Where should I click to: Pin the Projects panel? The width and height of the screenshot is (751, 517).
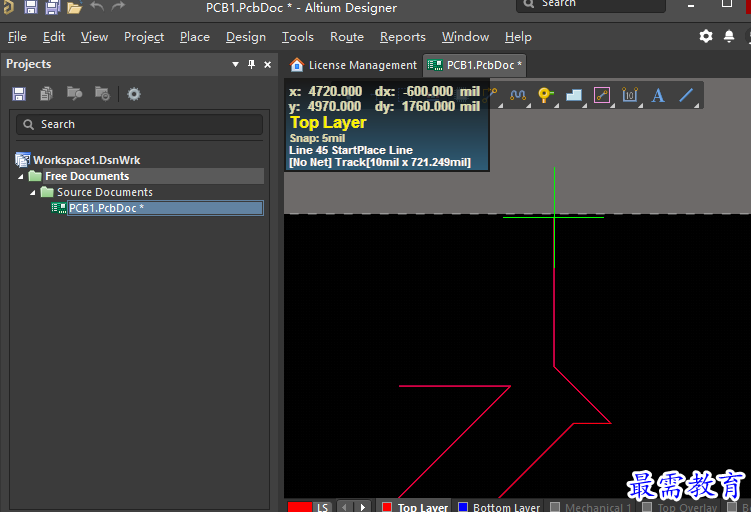(251, 64)
